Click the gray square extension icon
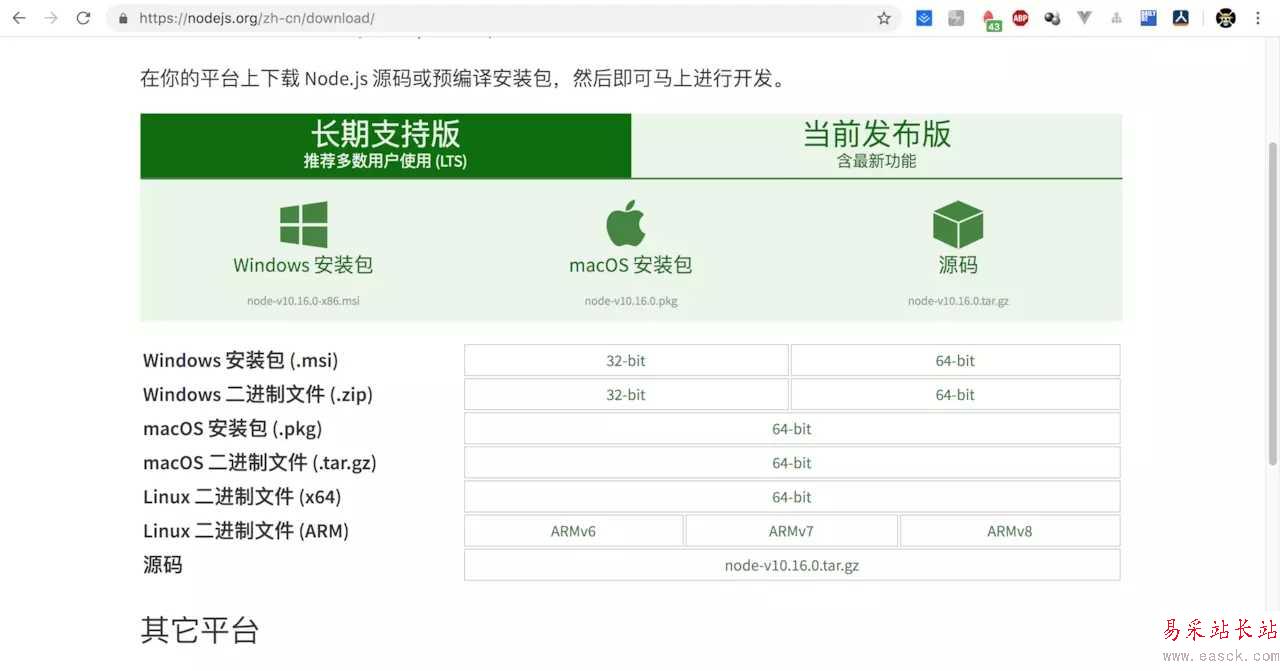Image resolution: width=1280 pixels, height=671 pixels. 956,18
